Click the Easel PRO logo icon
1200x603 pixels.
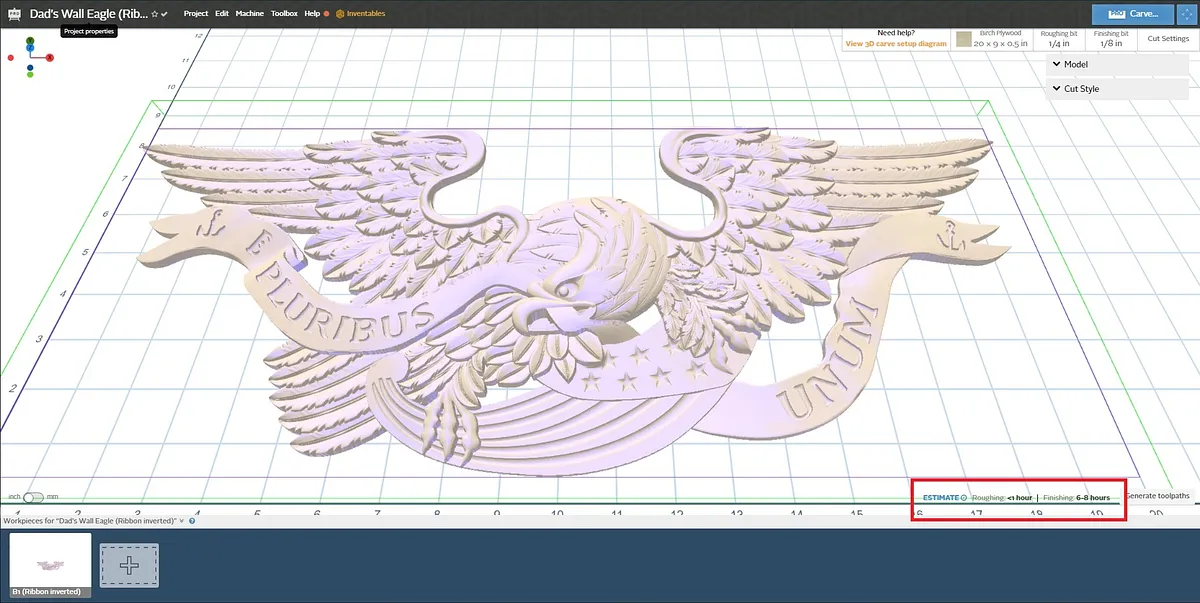click(14, 14)
